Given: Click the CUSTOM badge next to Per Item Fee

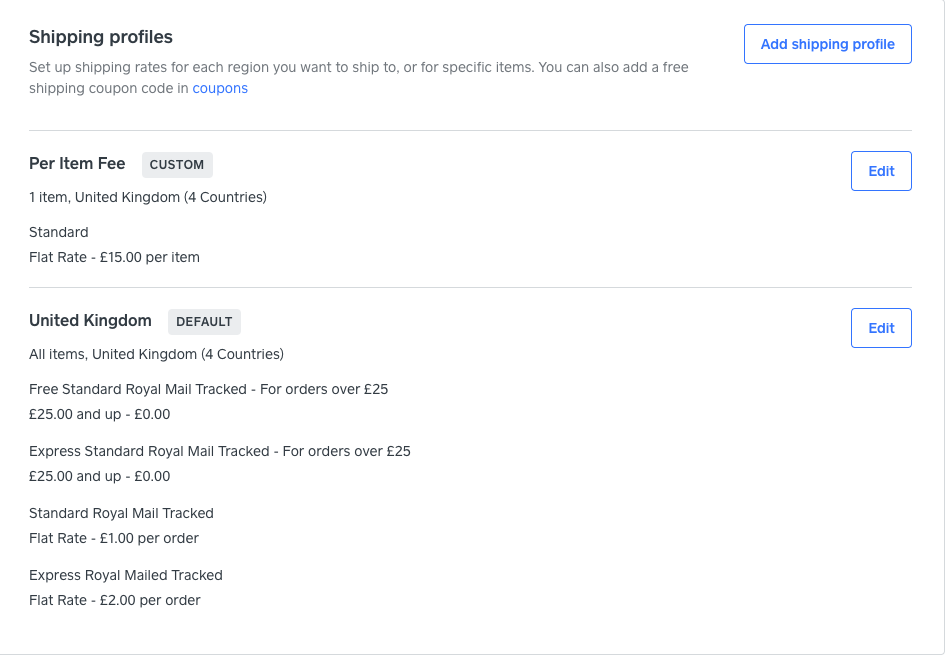Looking at the screenshot, I should (177, 164).
